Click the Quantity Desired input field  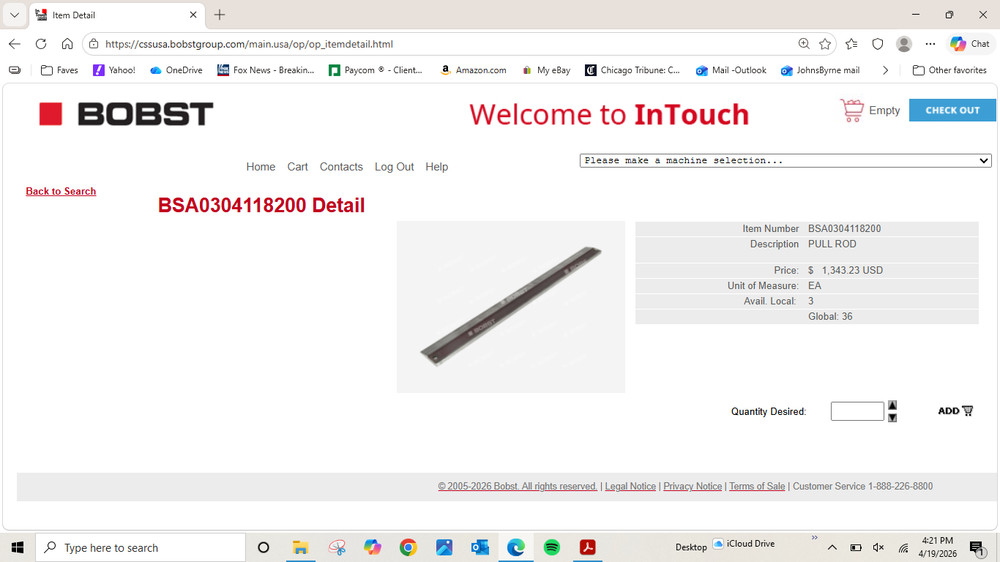tap(857, 411)
